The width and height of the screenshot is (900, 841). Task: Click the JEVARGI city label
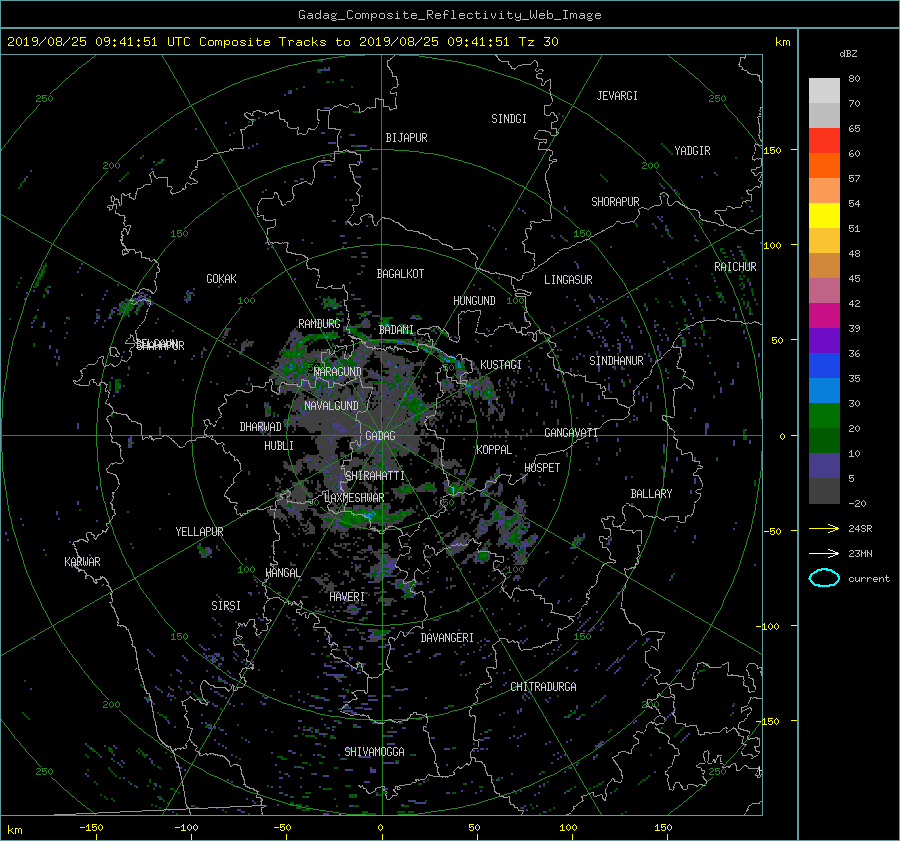point(617,96)
